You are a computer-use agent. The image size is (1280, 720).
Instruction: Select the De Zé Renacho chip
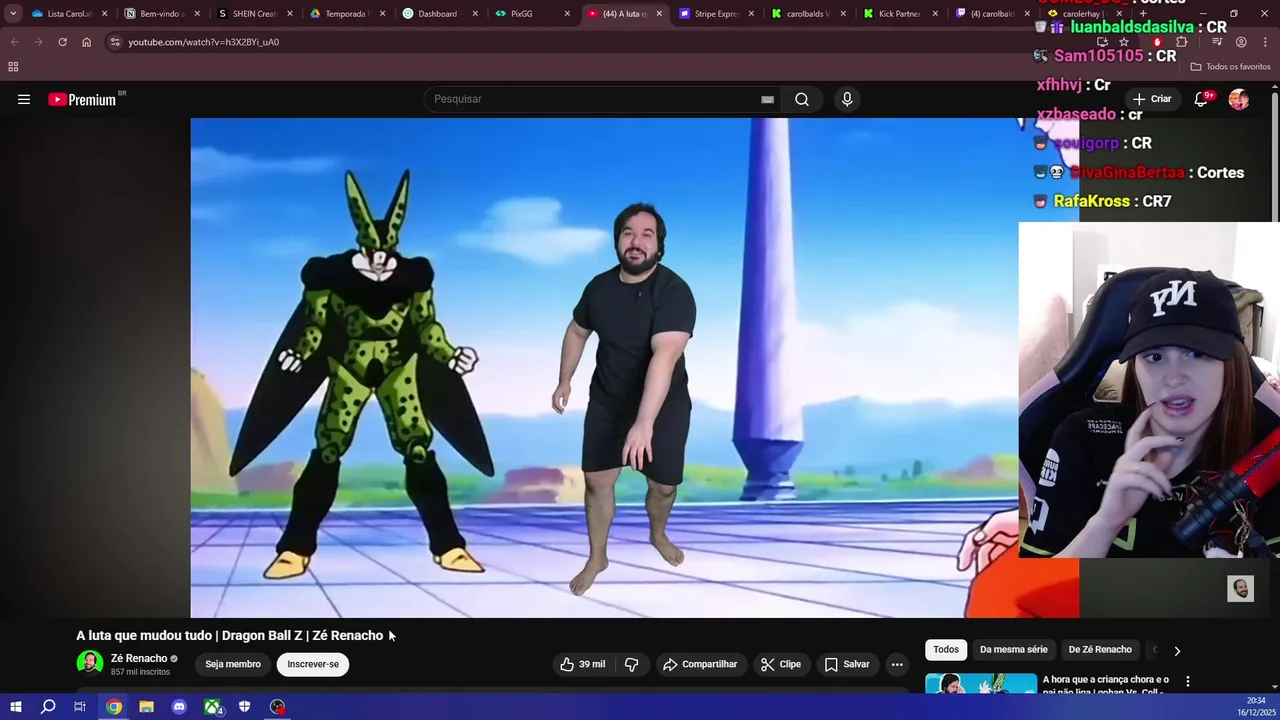[1100, 650]
